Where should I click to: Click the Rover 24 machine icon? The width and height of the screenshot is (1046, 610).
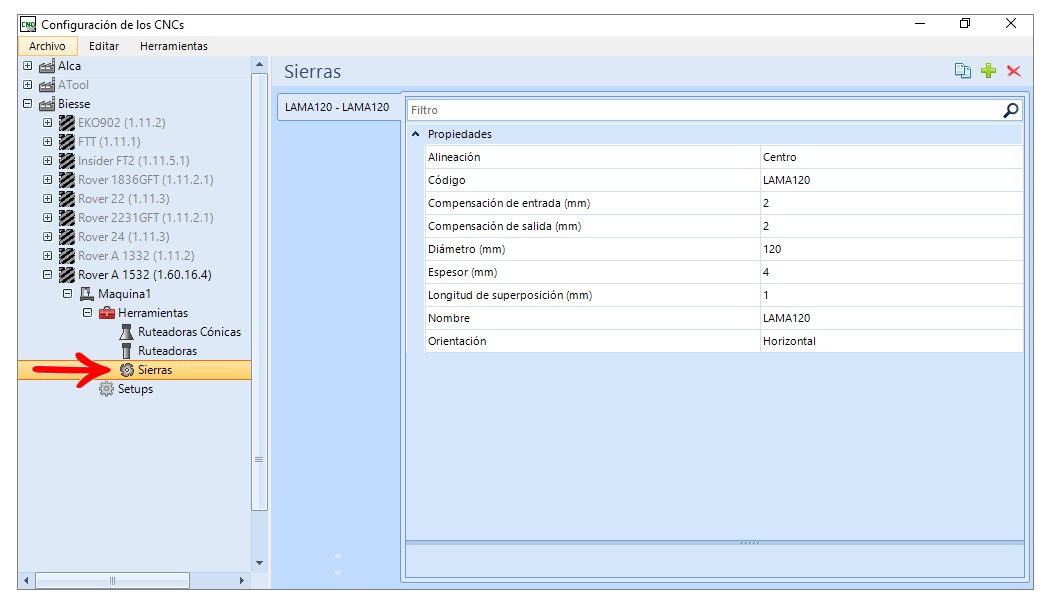click(x=67, y=237)
